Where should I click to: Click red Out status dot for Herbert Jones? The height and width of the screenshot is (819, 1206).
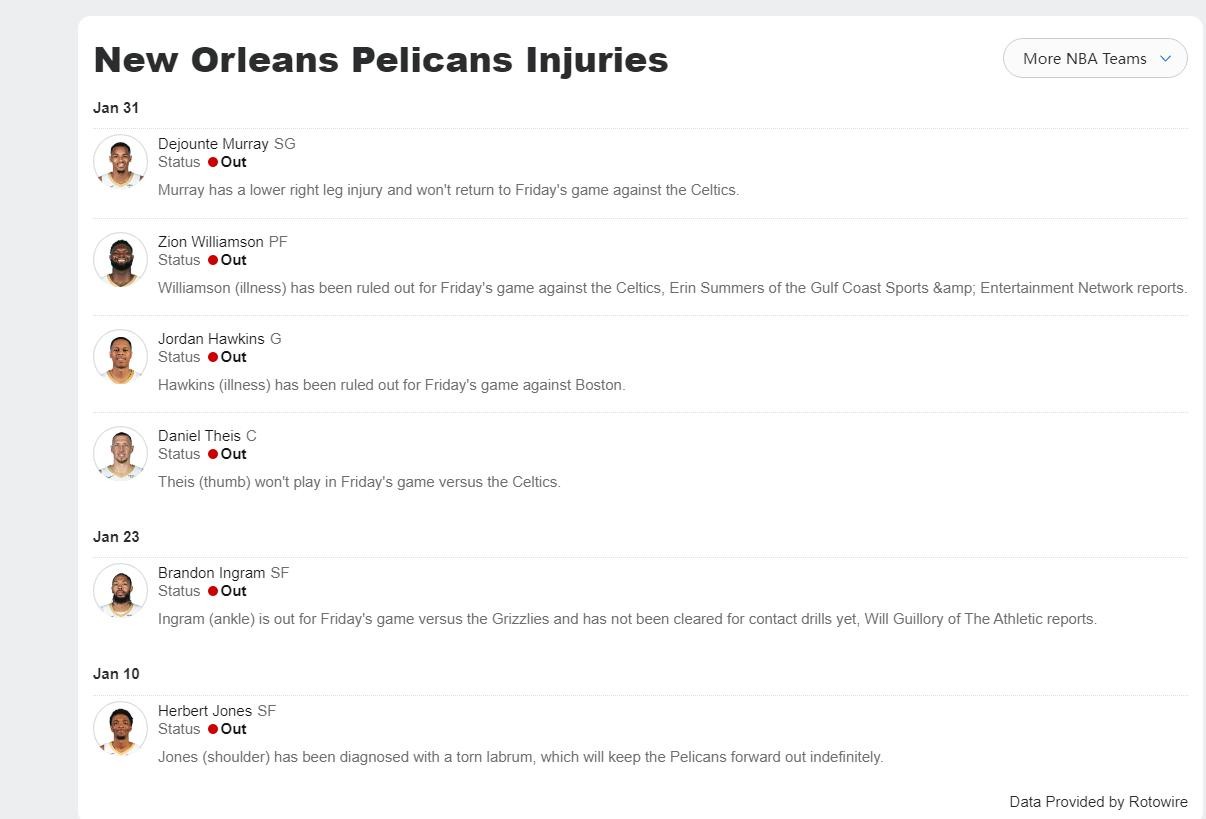click(213, 729)
